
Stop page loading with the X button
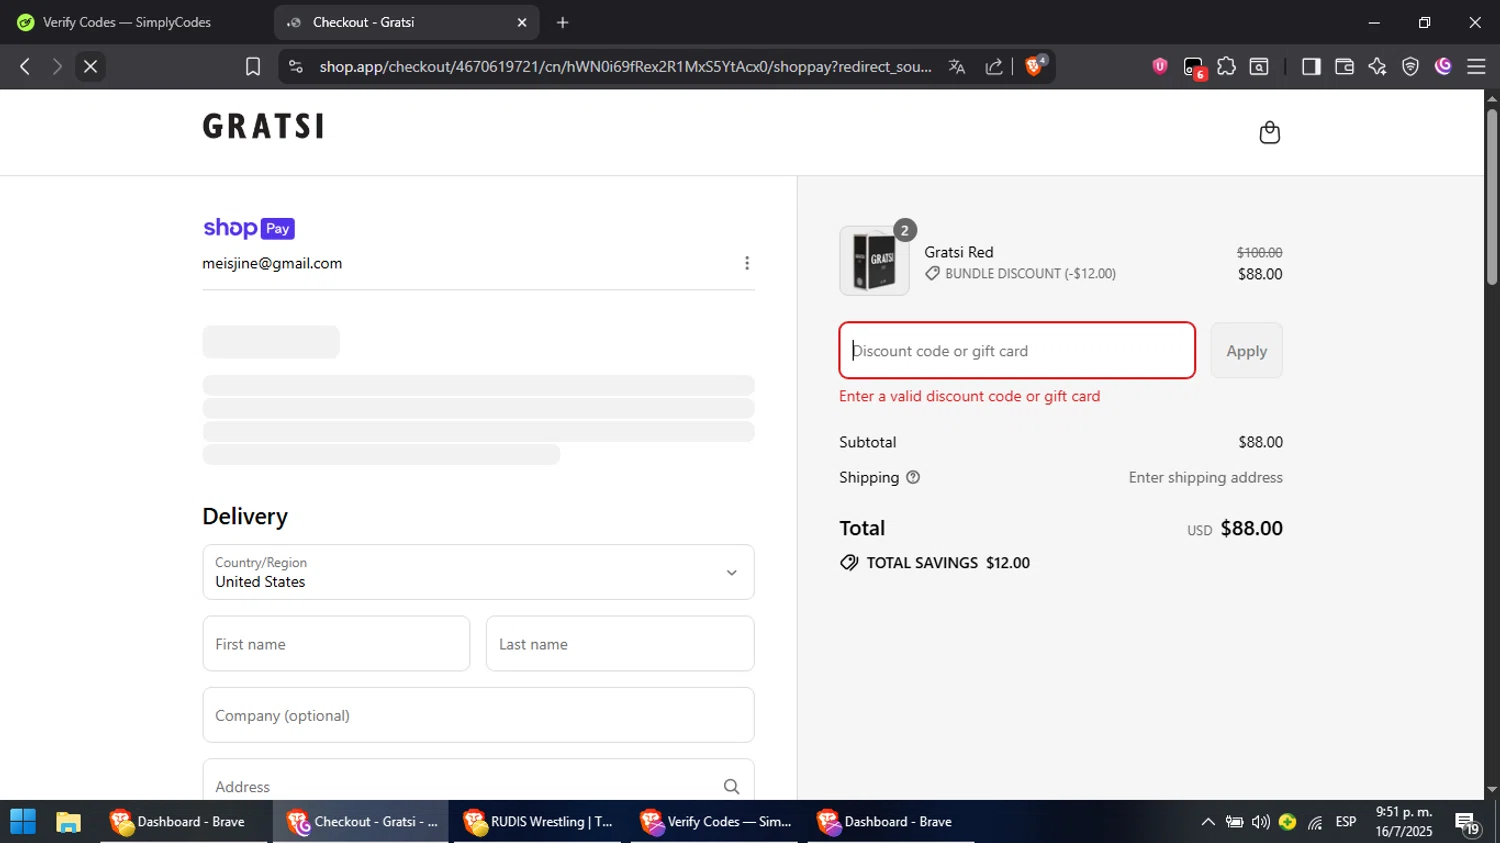coord(90,66)
